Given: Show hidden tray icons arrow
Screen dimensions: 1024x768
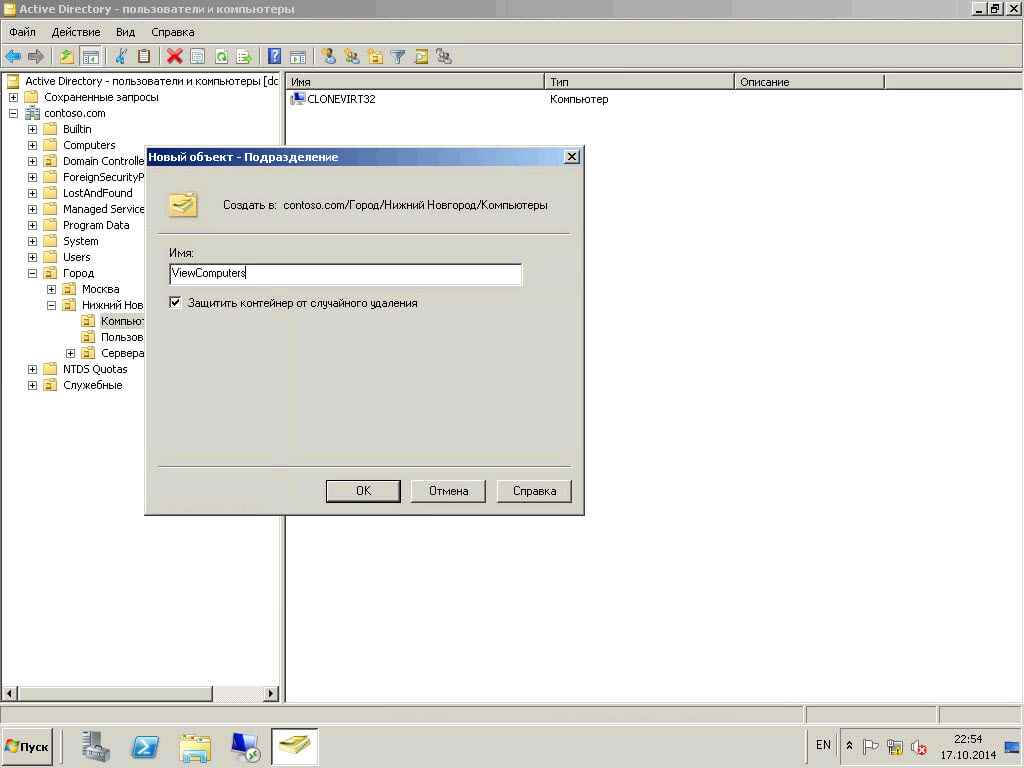Looking at the screenshot, I should point(850,746).
